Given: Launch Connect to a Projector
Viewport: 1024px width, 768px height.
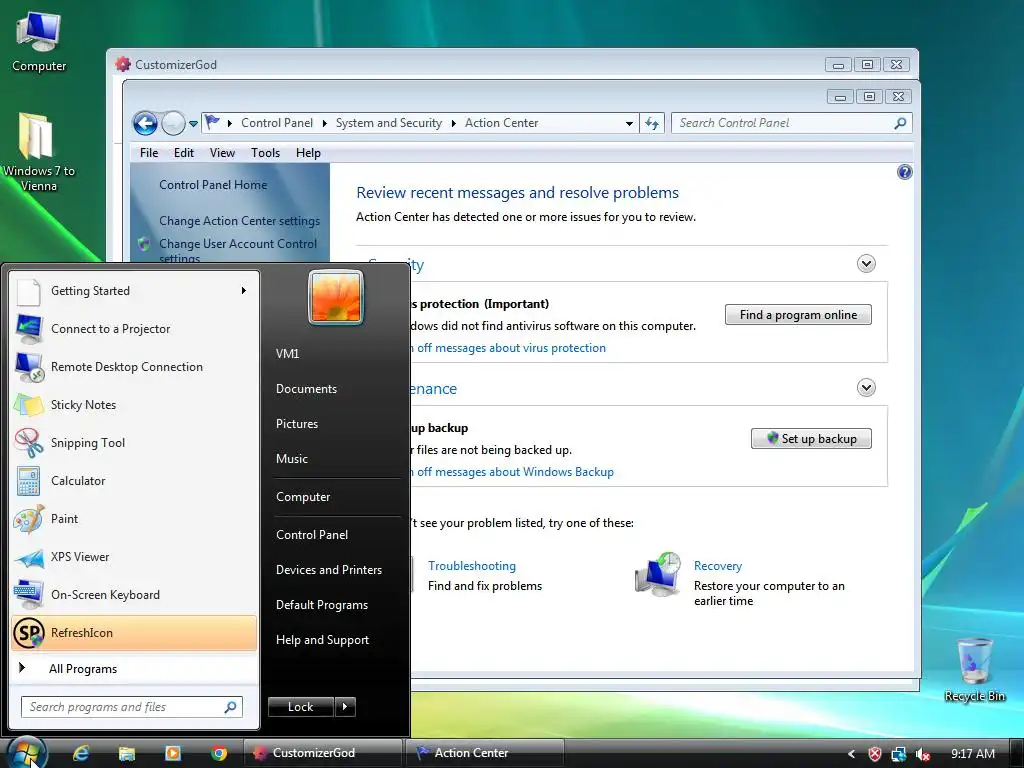Looking at the screenshot, I should (x=134, y=328).
